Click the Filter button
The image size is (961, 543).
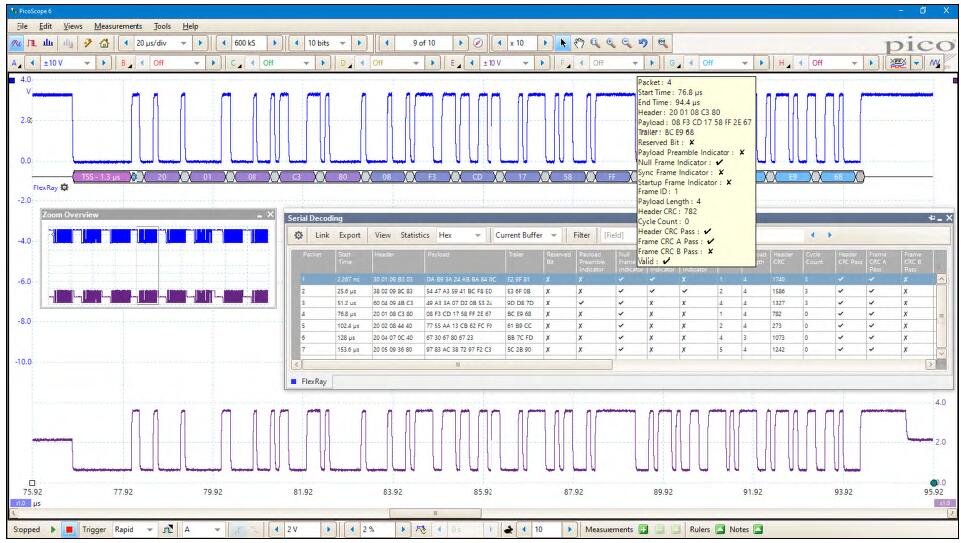tap(582, 235)
